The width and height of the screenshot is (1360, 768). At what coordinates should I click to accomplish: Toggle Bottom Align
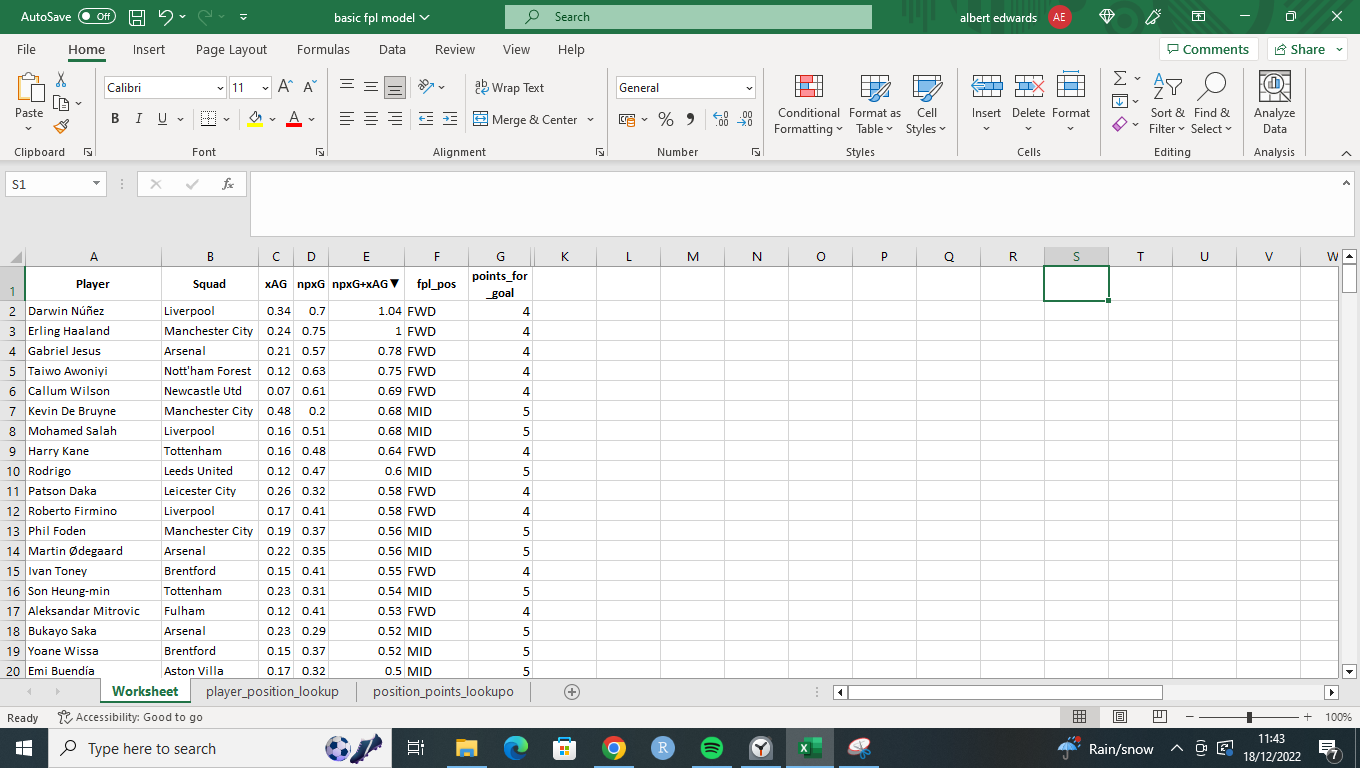coord(395,87)
